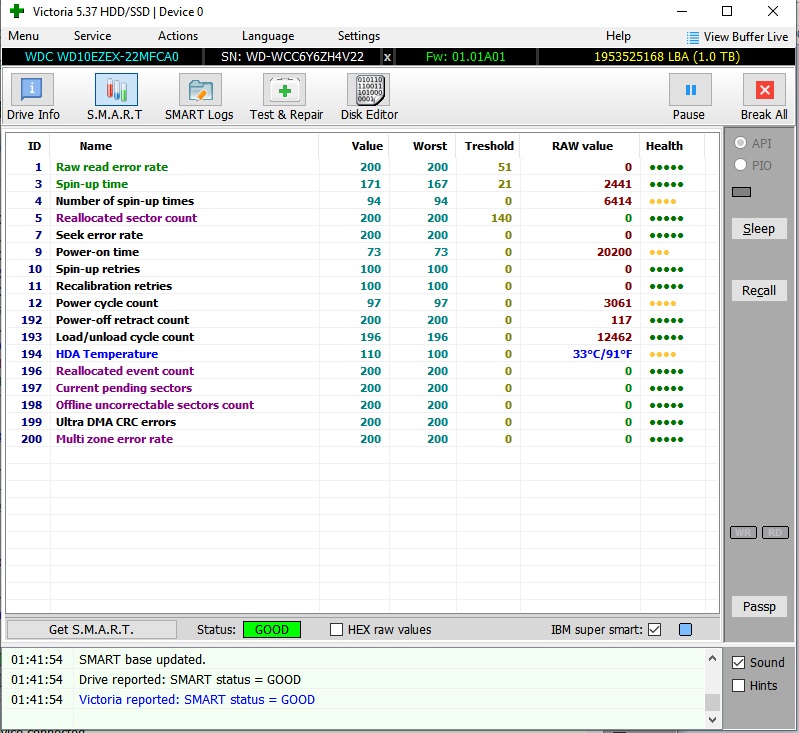Select Power-off retract count row
799x733 pixels.
[x=362, y=320]
